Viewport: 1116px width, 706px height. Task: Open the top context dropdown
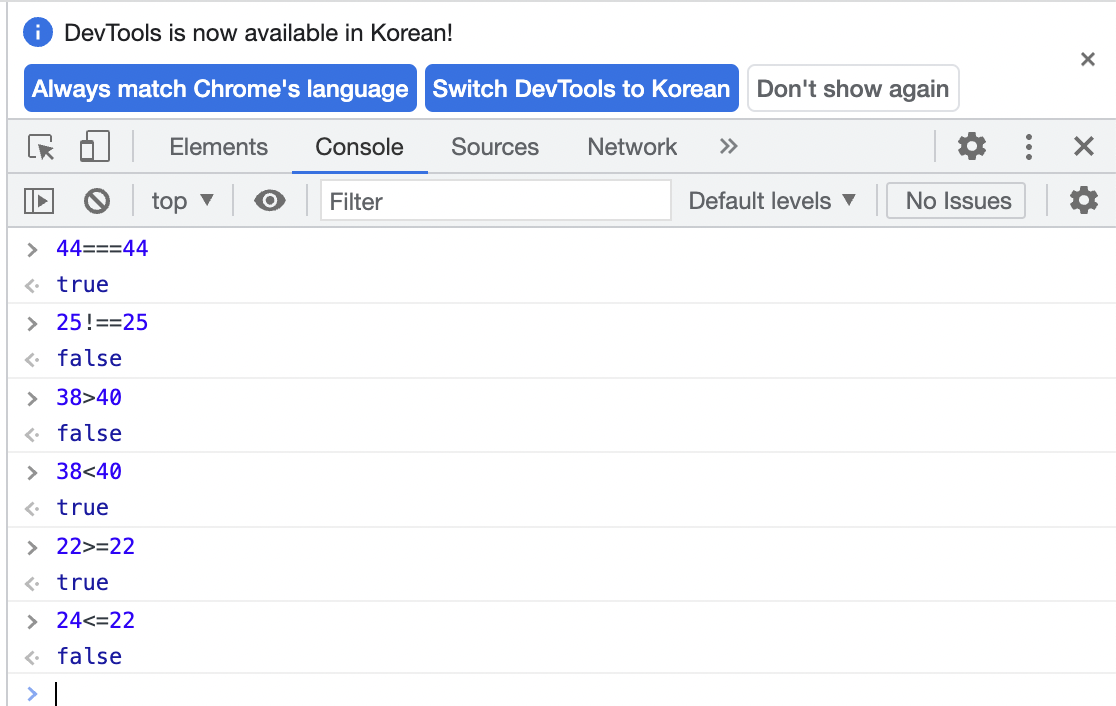point(182,201)
